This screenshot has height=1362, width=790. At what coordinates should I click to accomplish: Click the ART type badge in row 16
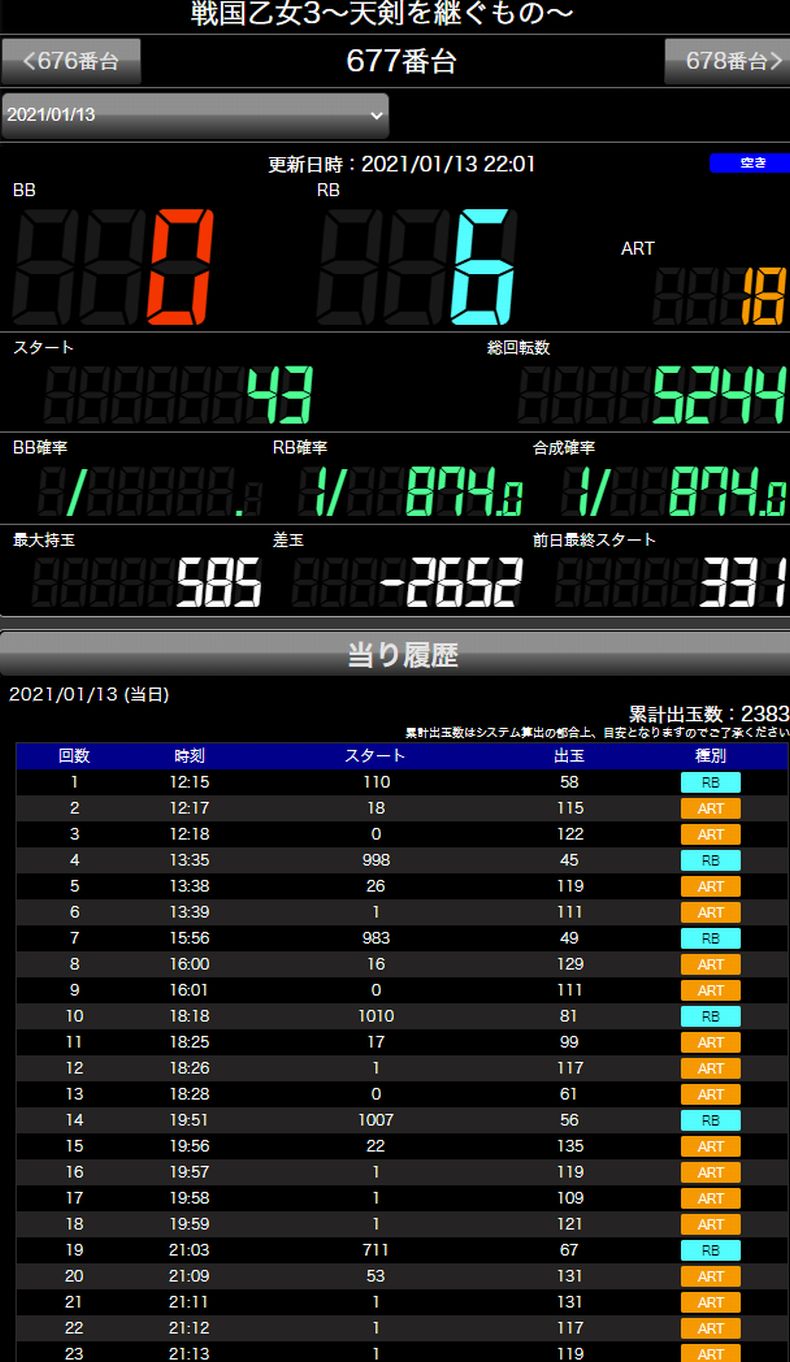tap(711, 1172)
